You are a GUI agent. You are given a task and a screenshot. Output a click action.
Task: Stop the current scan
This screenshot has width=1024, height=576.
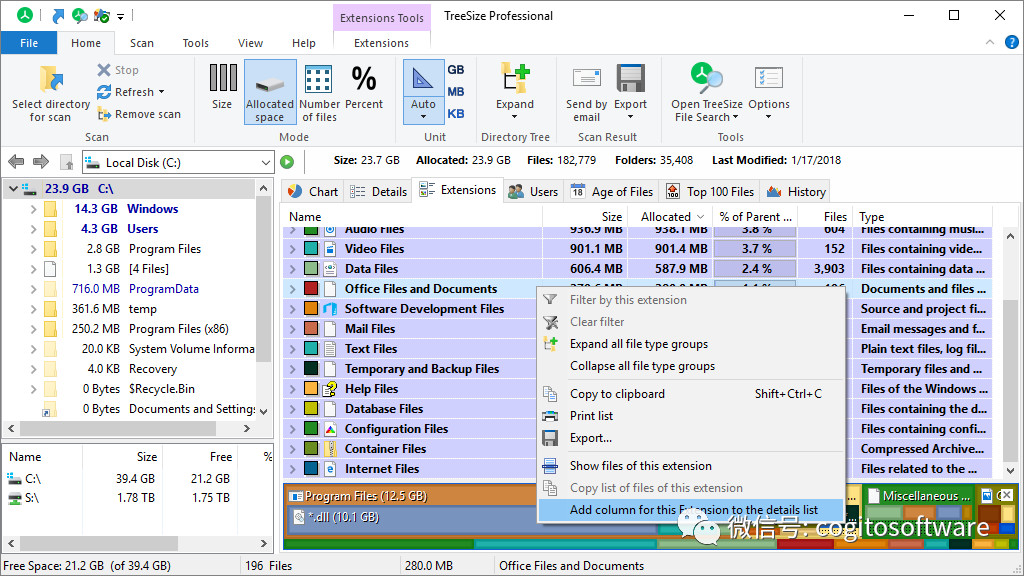tap(118, 70)
